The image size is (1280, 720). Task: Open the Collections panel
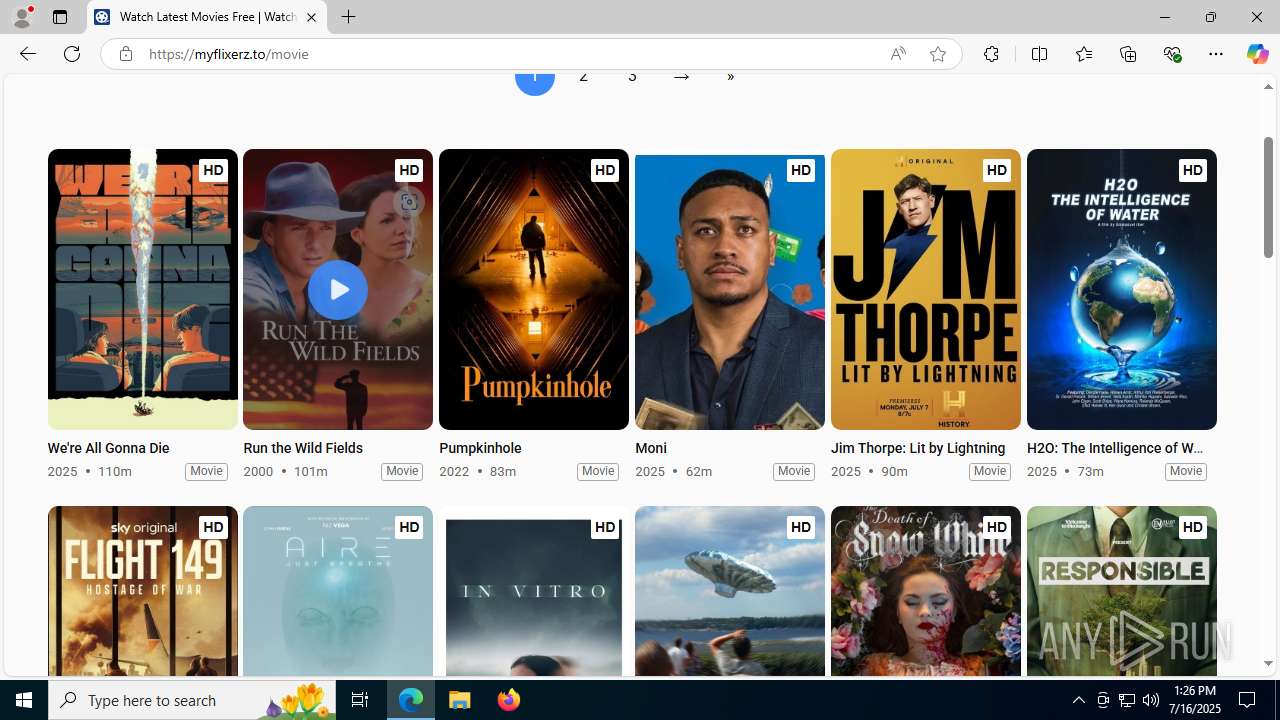pos(1128,54)
